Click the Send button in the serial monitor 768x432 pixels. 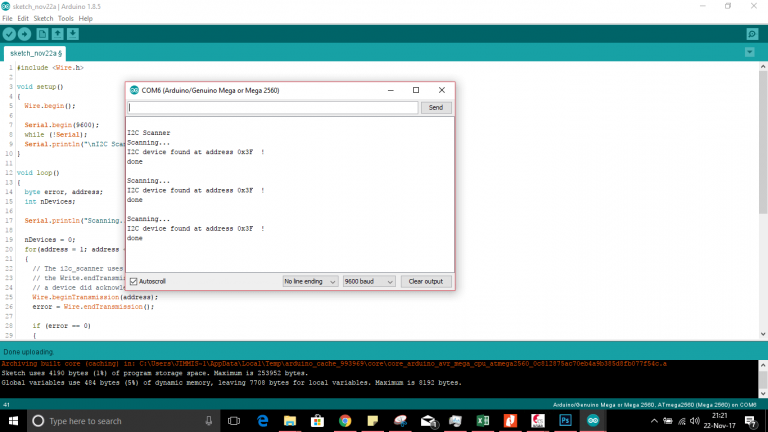(x=435, y=107)
